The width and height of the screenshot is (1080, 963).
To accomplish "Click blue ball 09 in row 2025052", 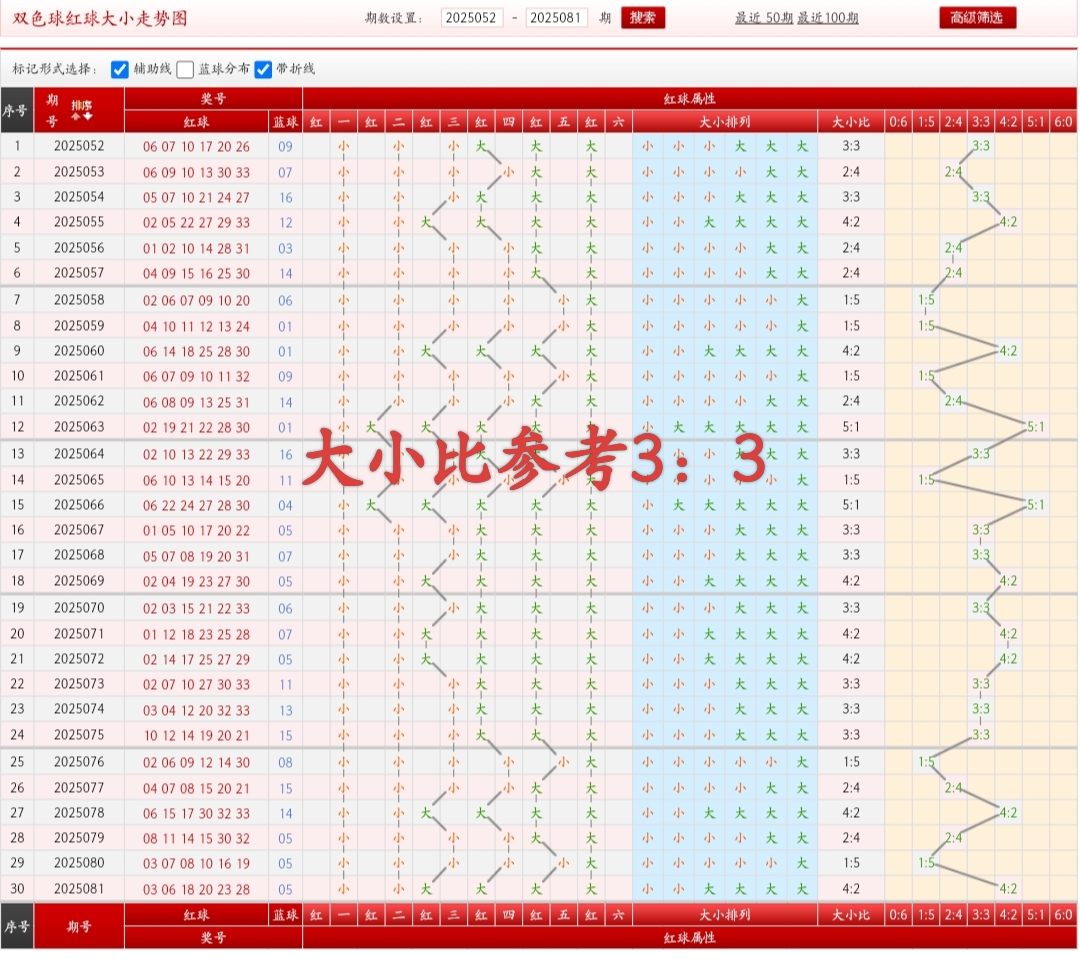I will click(x=285, y=147).
